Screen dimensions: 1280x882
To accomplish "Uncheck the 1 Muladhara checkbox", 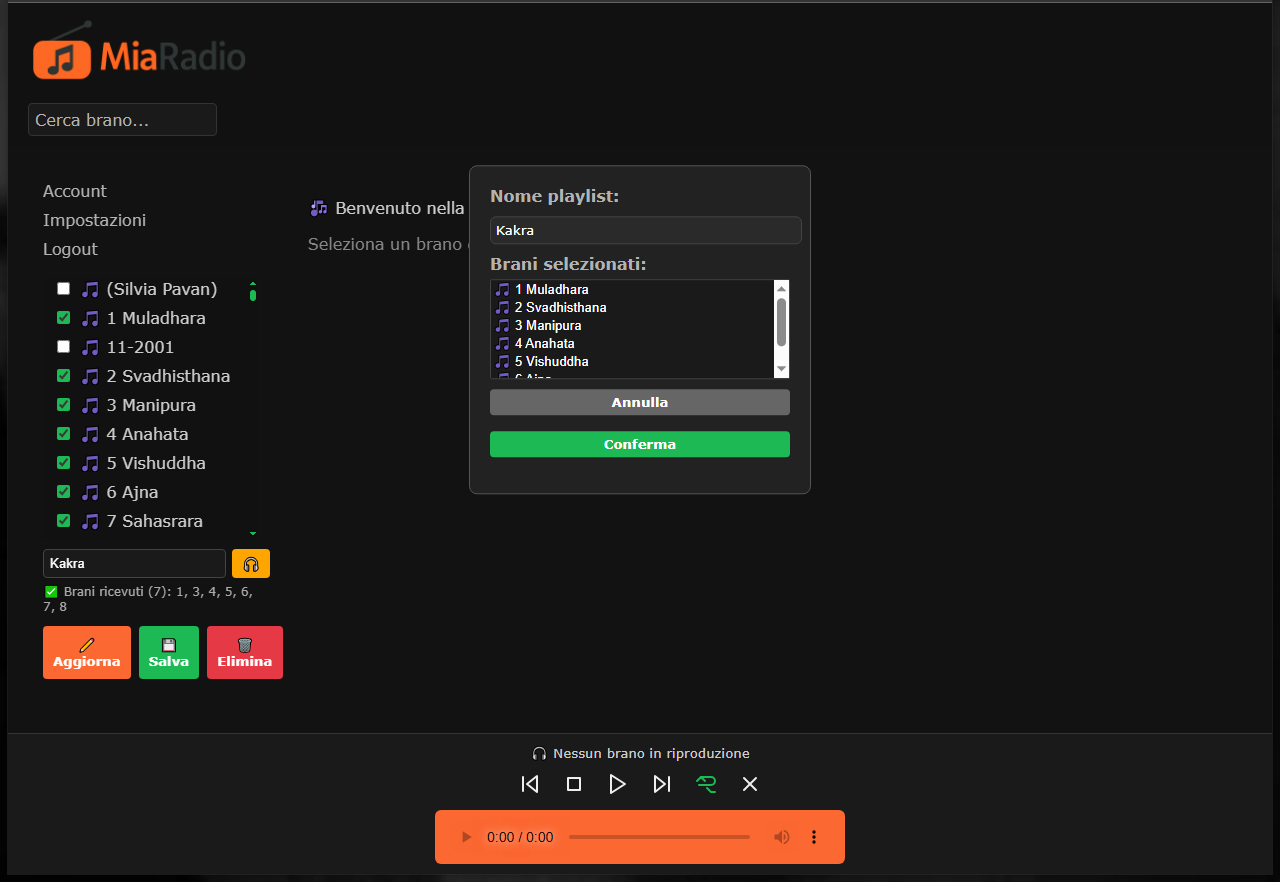I will click(x=64, y=318).
